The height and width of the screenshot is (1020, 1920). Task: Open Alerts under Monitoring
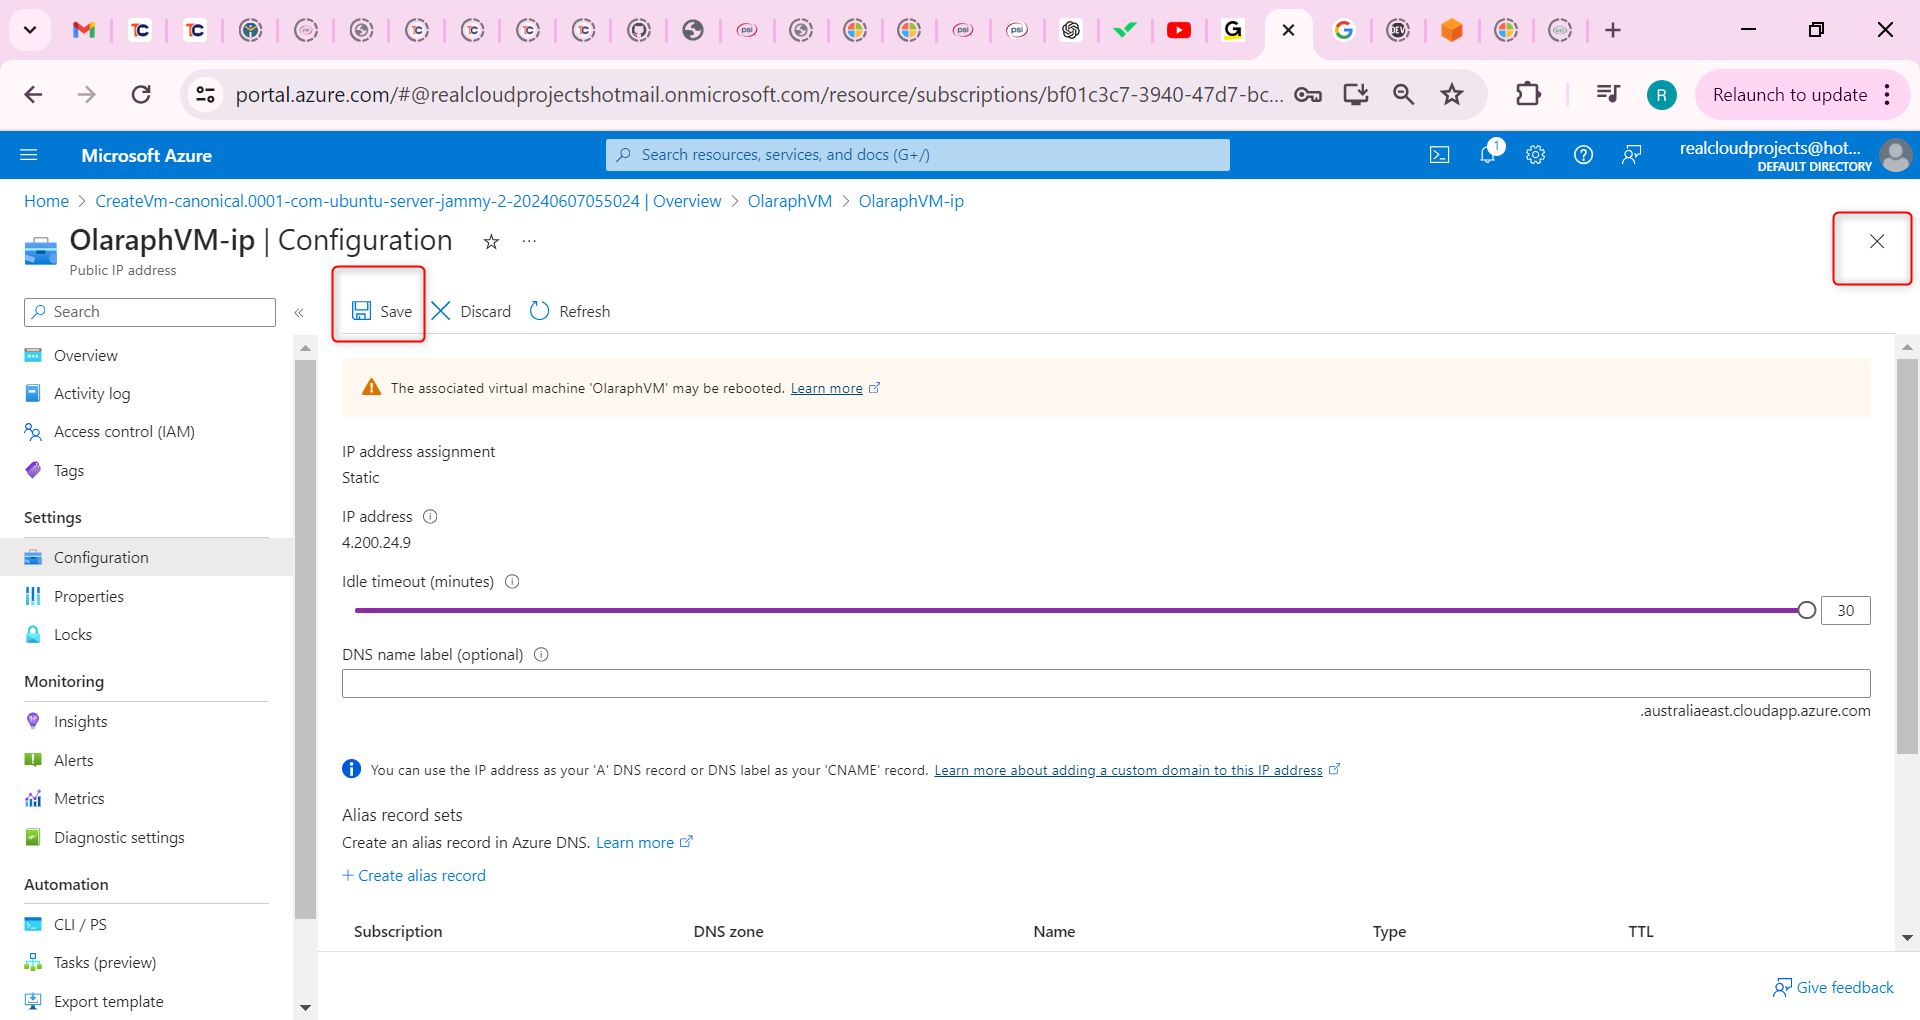73,761
